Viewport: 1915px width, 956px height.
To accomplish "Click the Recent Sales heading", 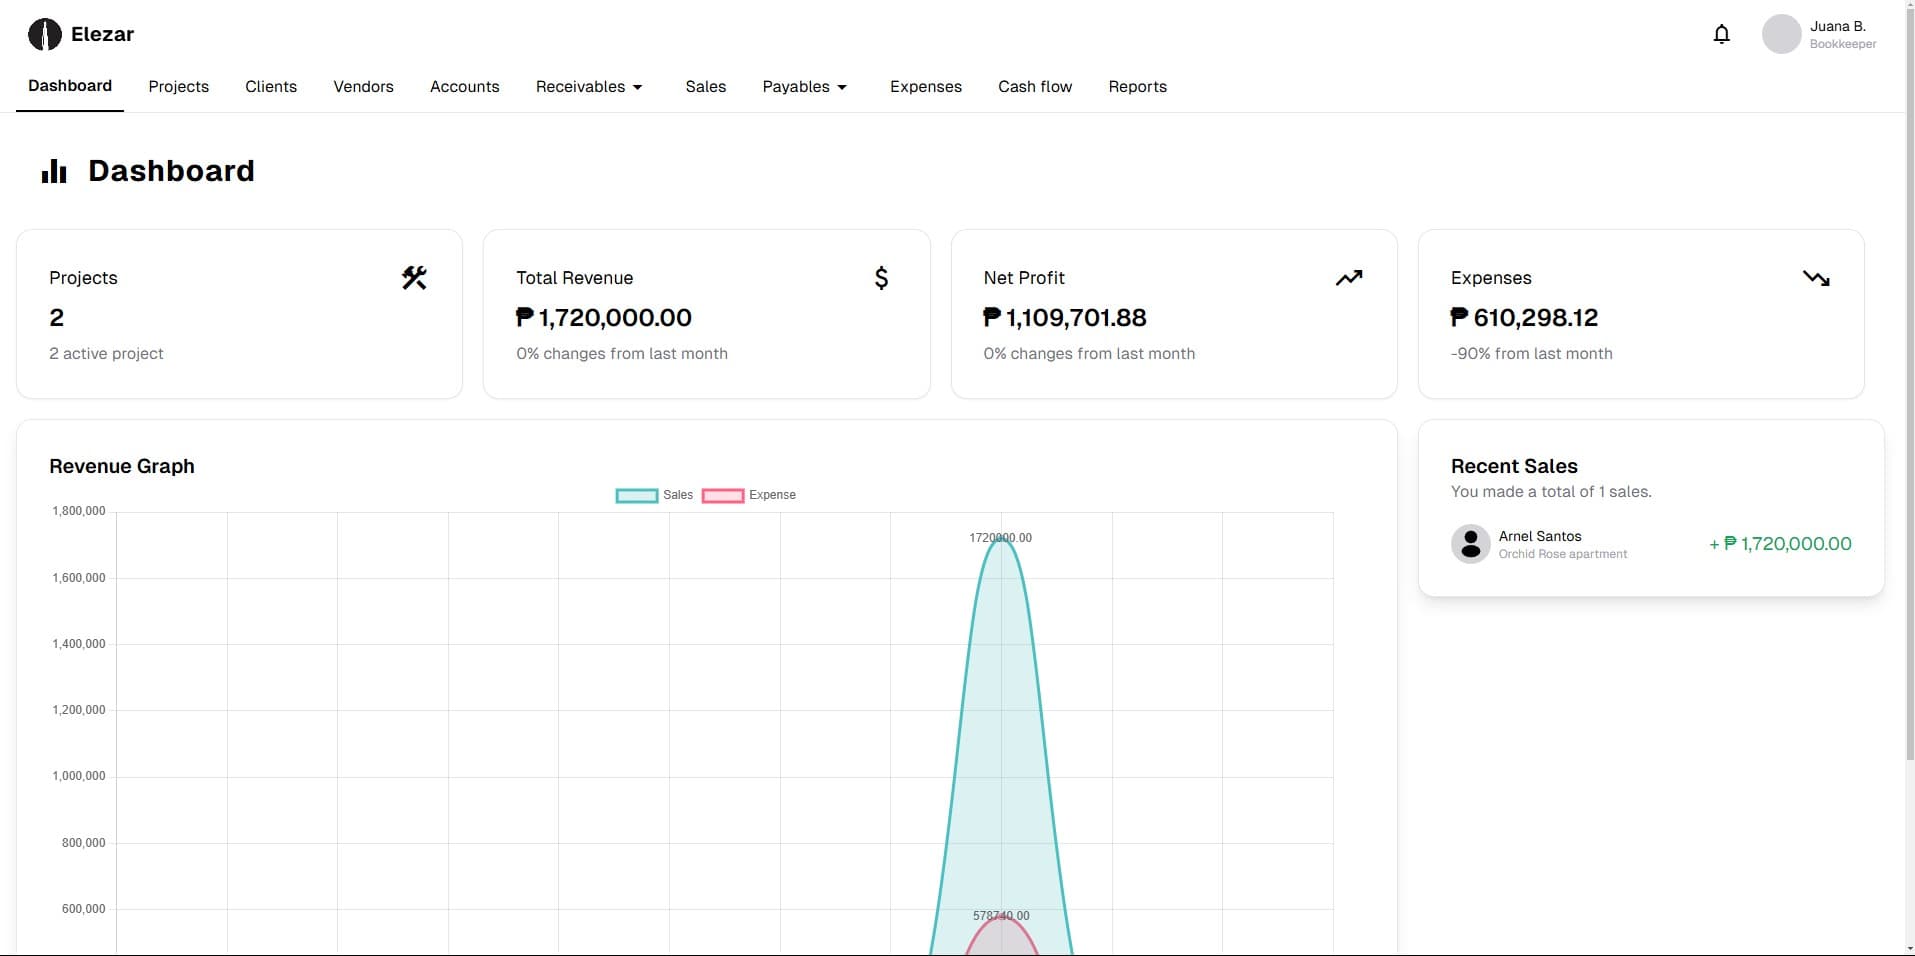I will coord(1514,466).
